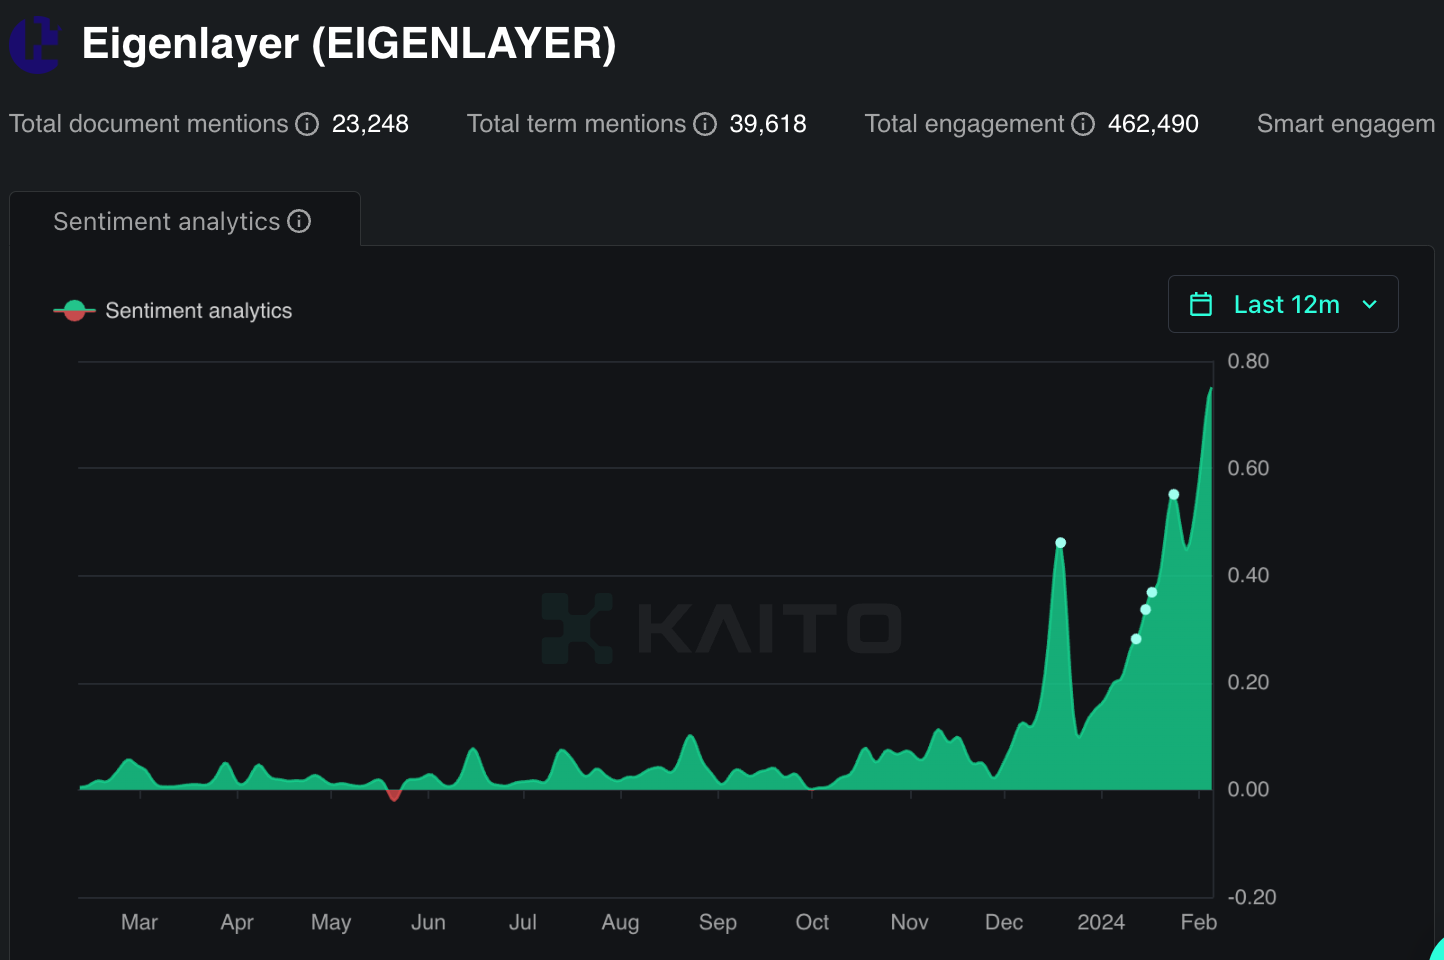Click the lowest of three clustered January markers
1444x960 pixels.
(x=1136, y=639)
